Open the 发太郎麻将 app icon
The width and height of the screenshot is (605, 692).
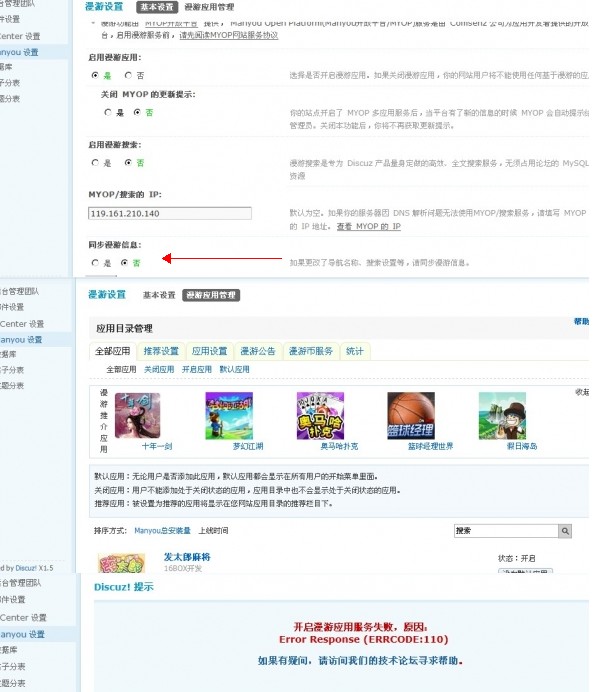pos(121,563)
